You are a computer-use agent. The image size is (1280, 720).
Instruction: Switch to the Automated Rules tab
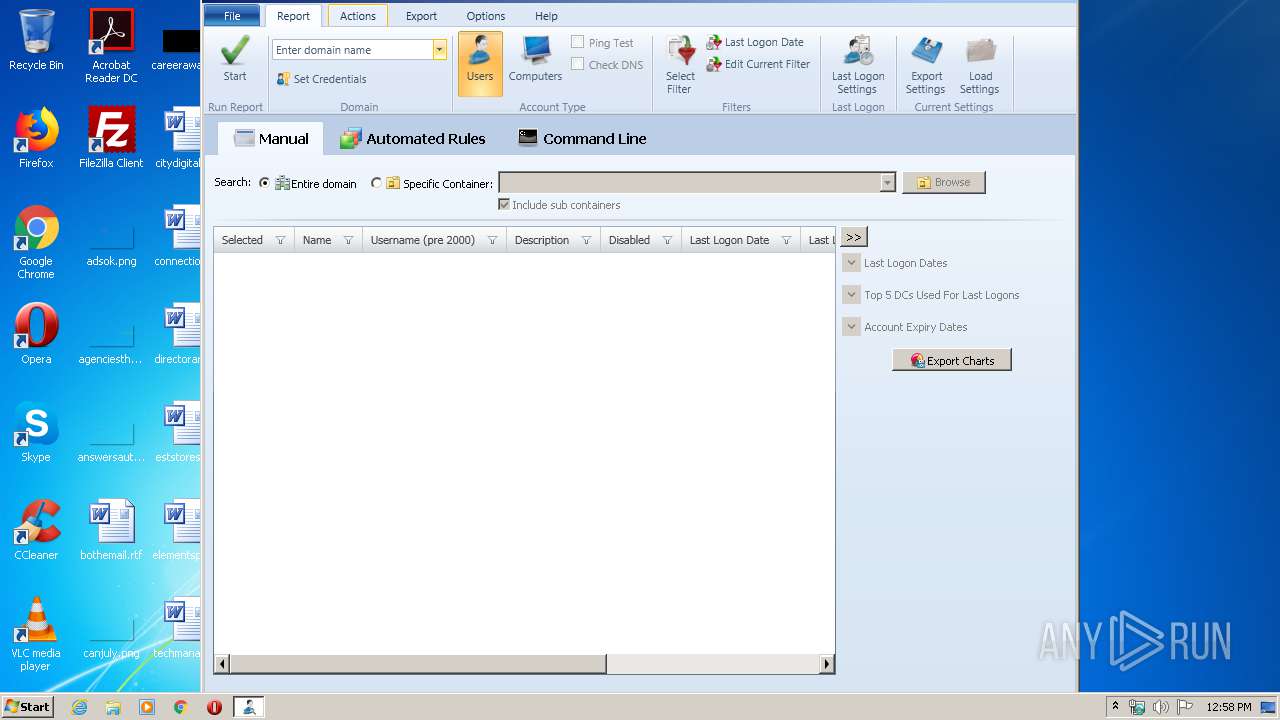tap(412, 139)
